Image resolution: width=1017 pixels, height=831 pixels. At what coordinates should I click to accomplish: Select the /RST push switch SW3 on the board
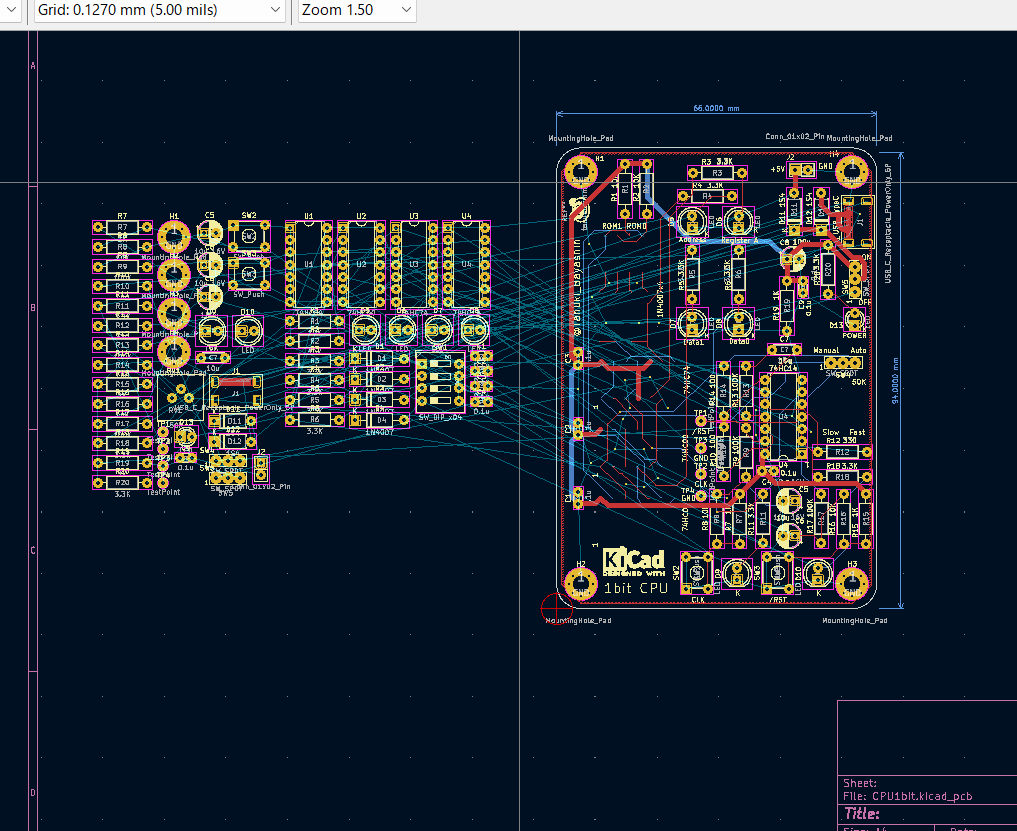pos(778,573)
